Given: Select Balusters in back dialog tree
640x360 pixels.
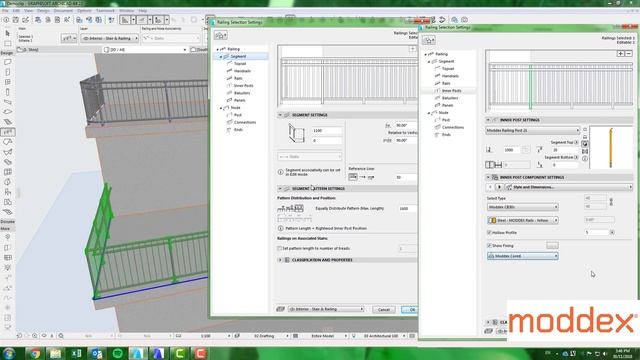Looking at the screenshot, I should tap(450, 98).
